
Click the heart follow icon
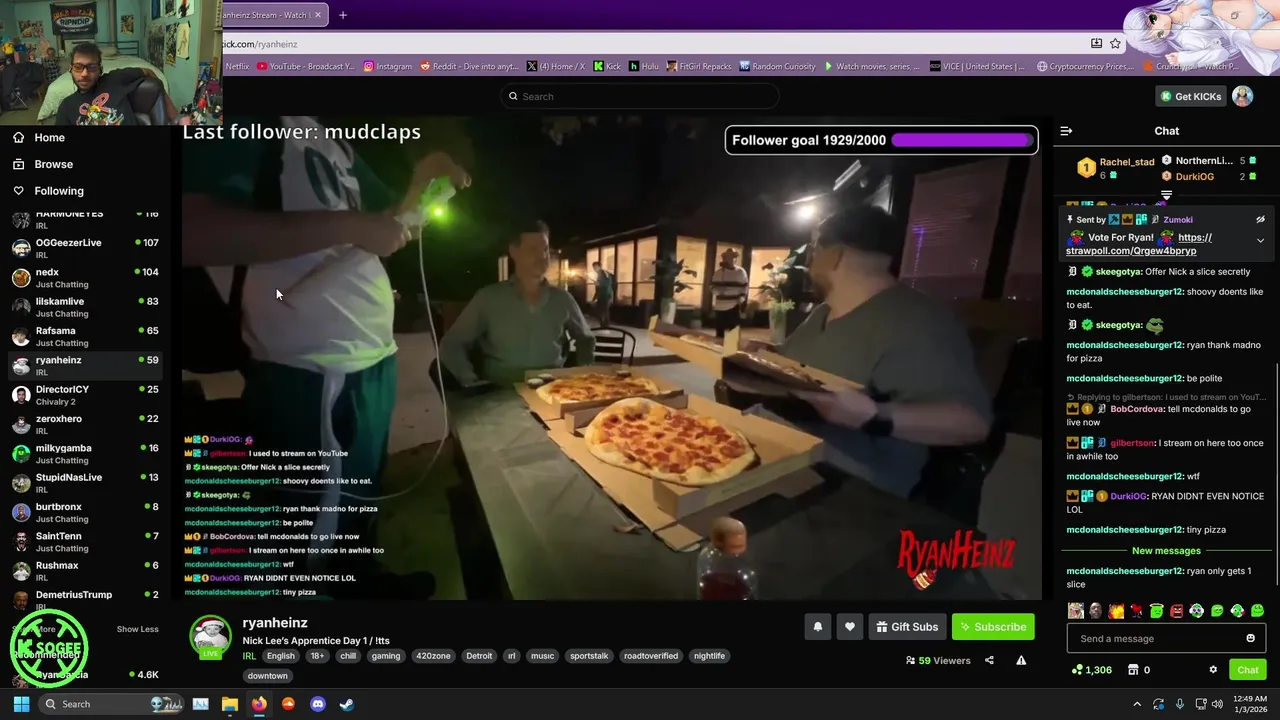click(850, 627)
